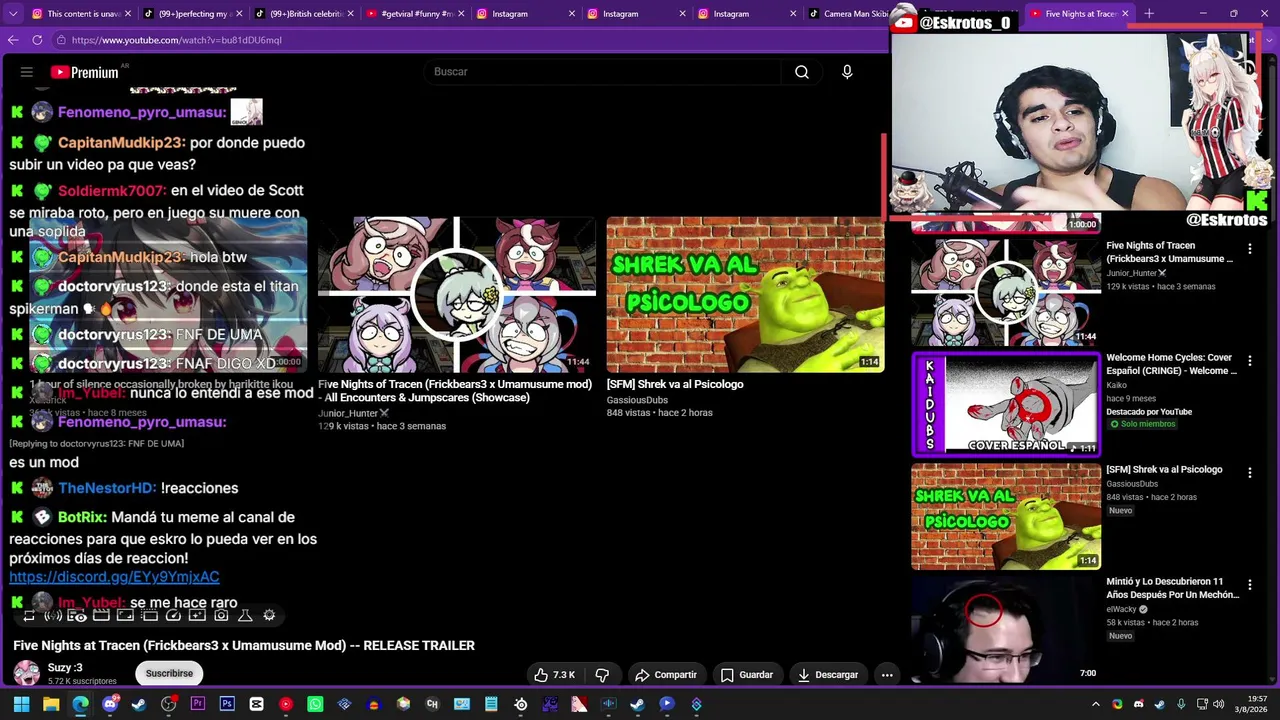This screenshot has height=720, width=1280.
Task: Open CapCut from the taskbar
Action: (x=256, y=705)
